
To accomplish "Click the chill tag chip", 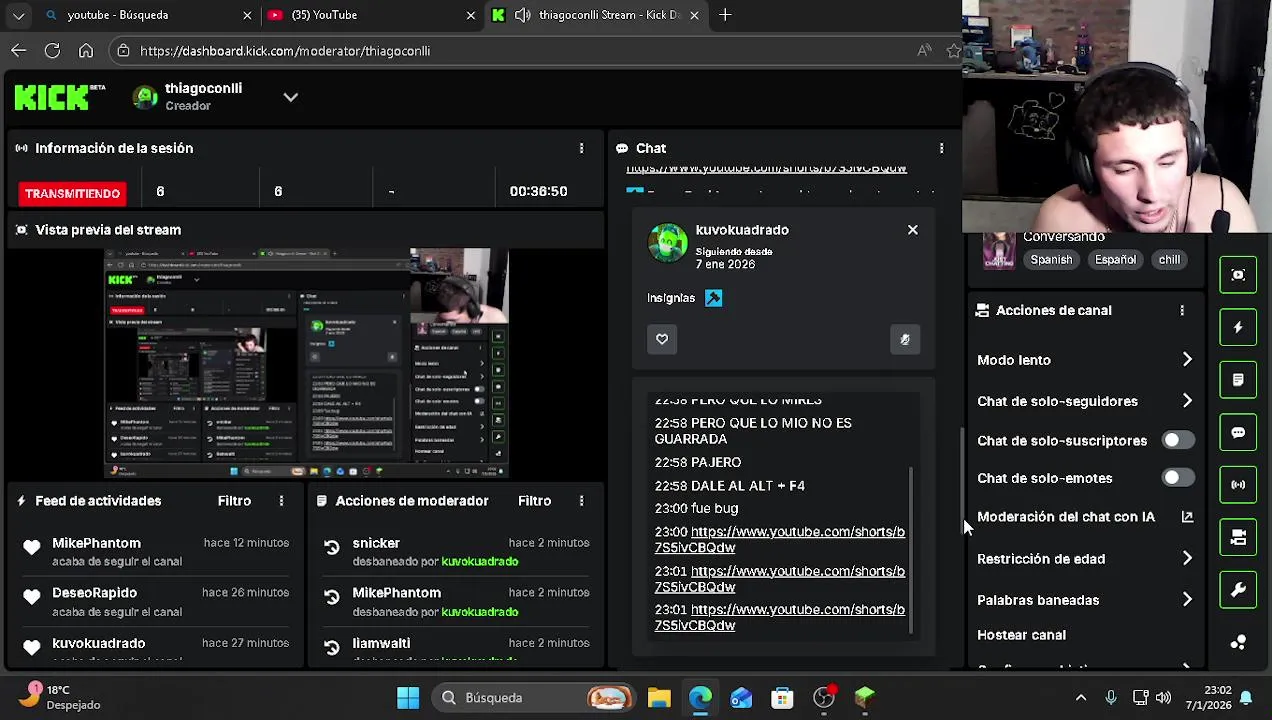I will click(1169, 259).
